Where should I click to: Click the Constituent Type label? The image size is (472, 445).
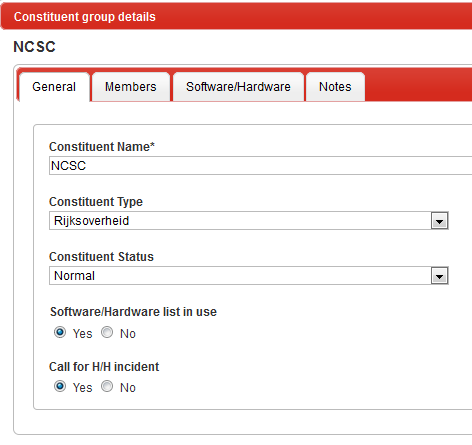tap(96, 202)
